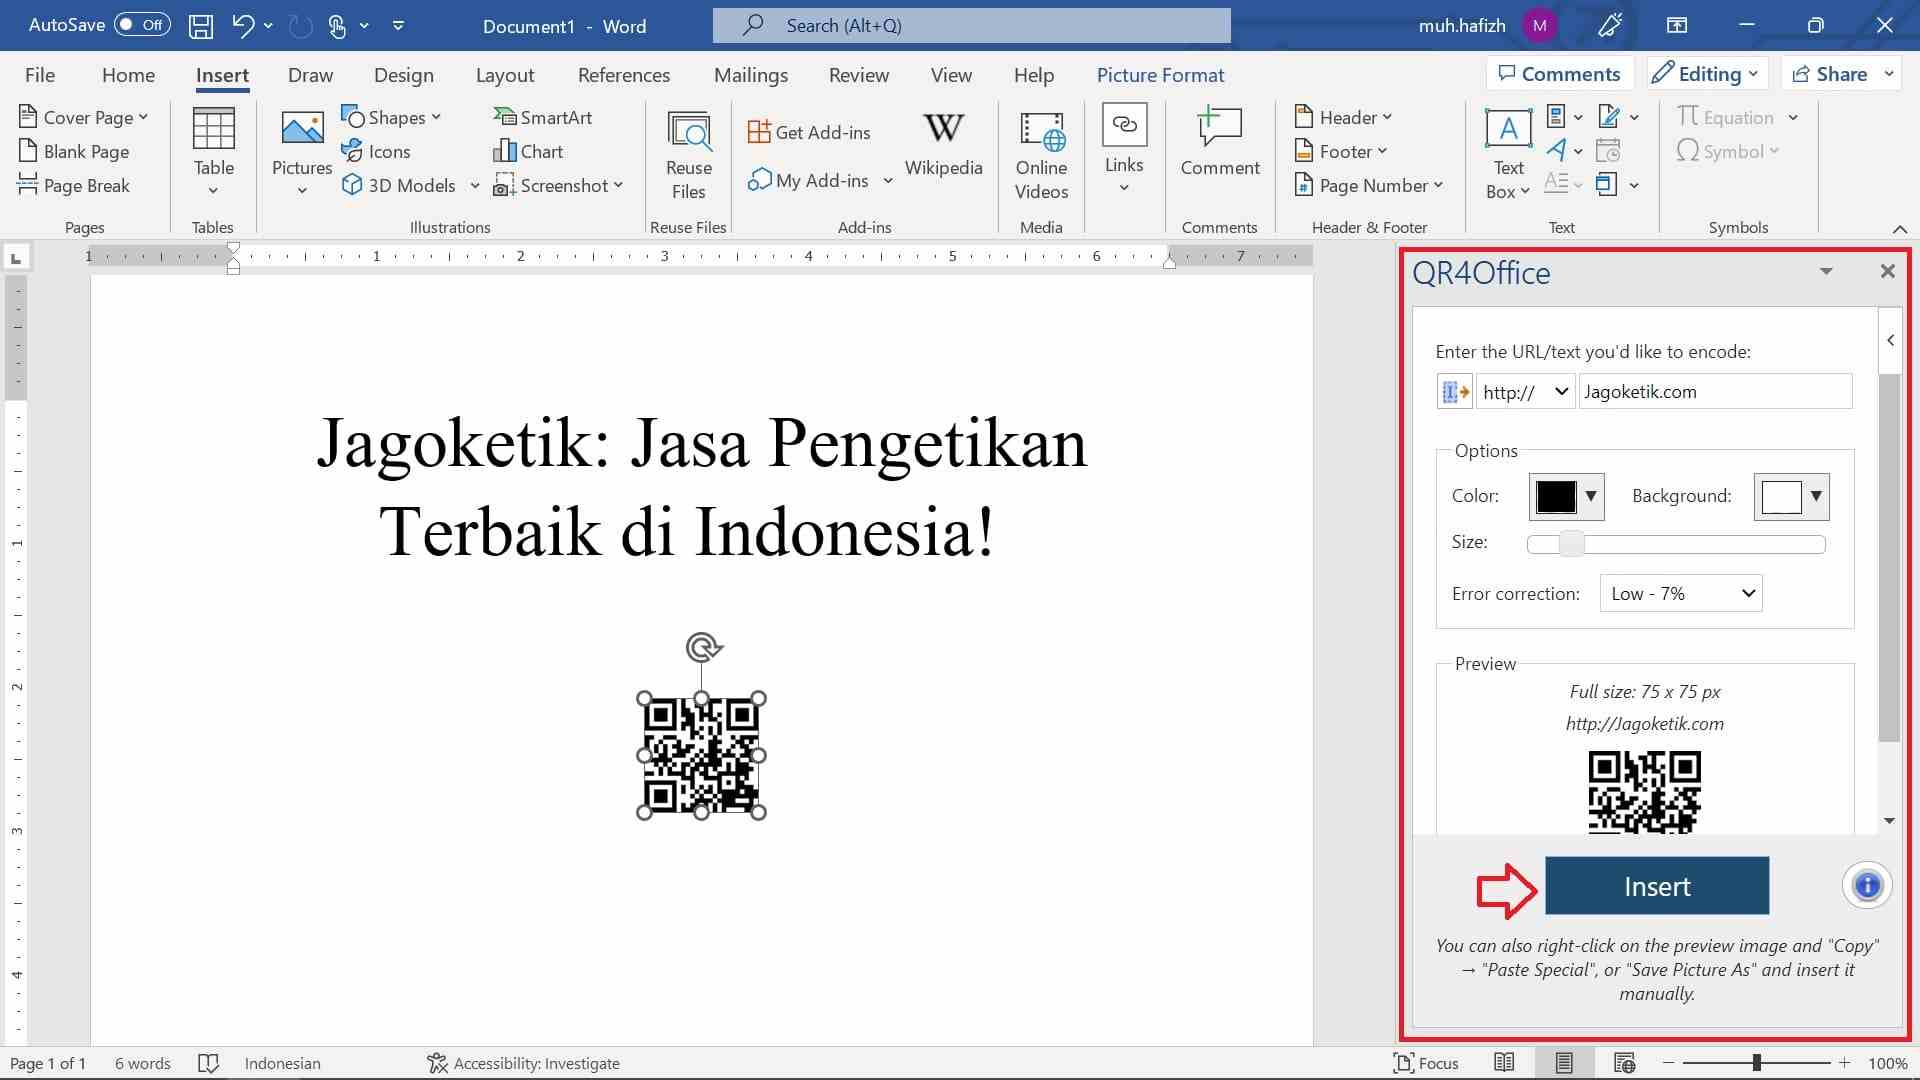The width and height of the screenshot is (1920, 1080).
Task: Add a new Comment
Action: tap(1219, 148)
